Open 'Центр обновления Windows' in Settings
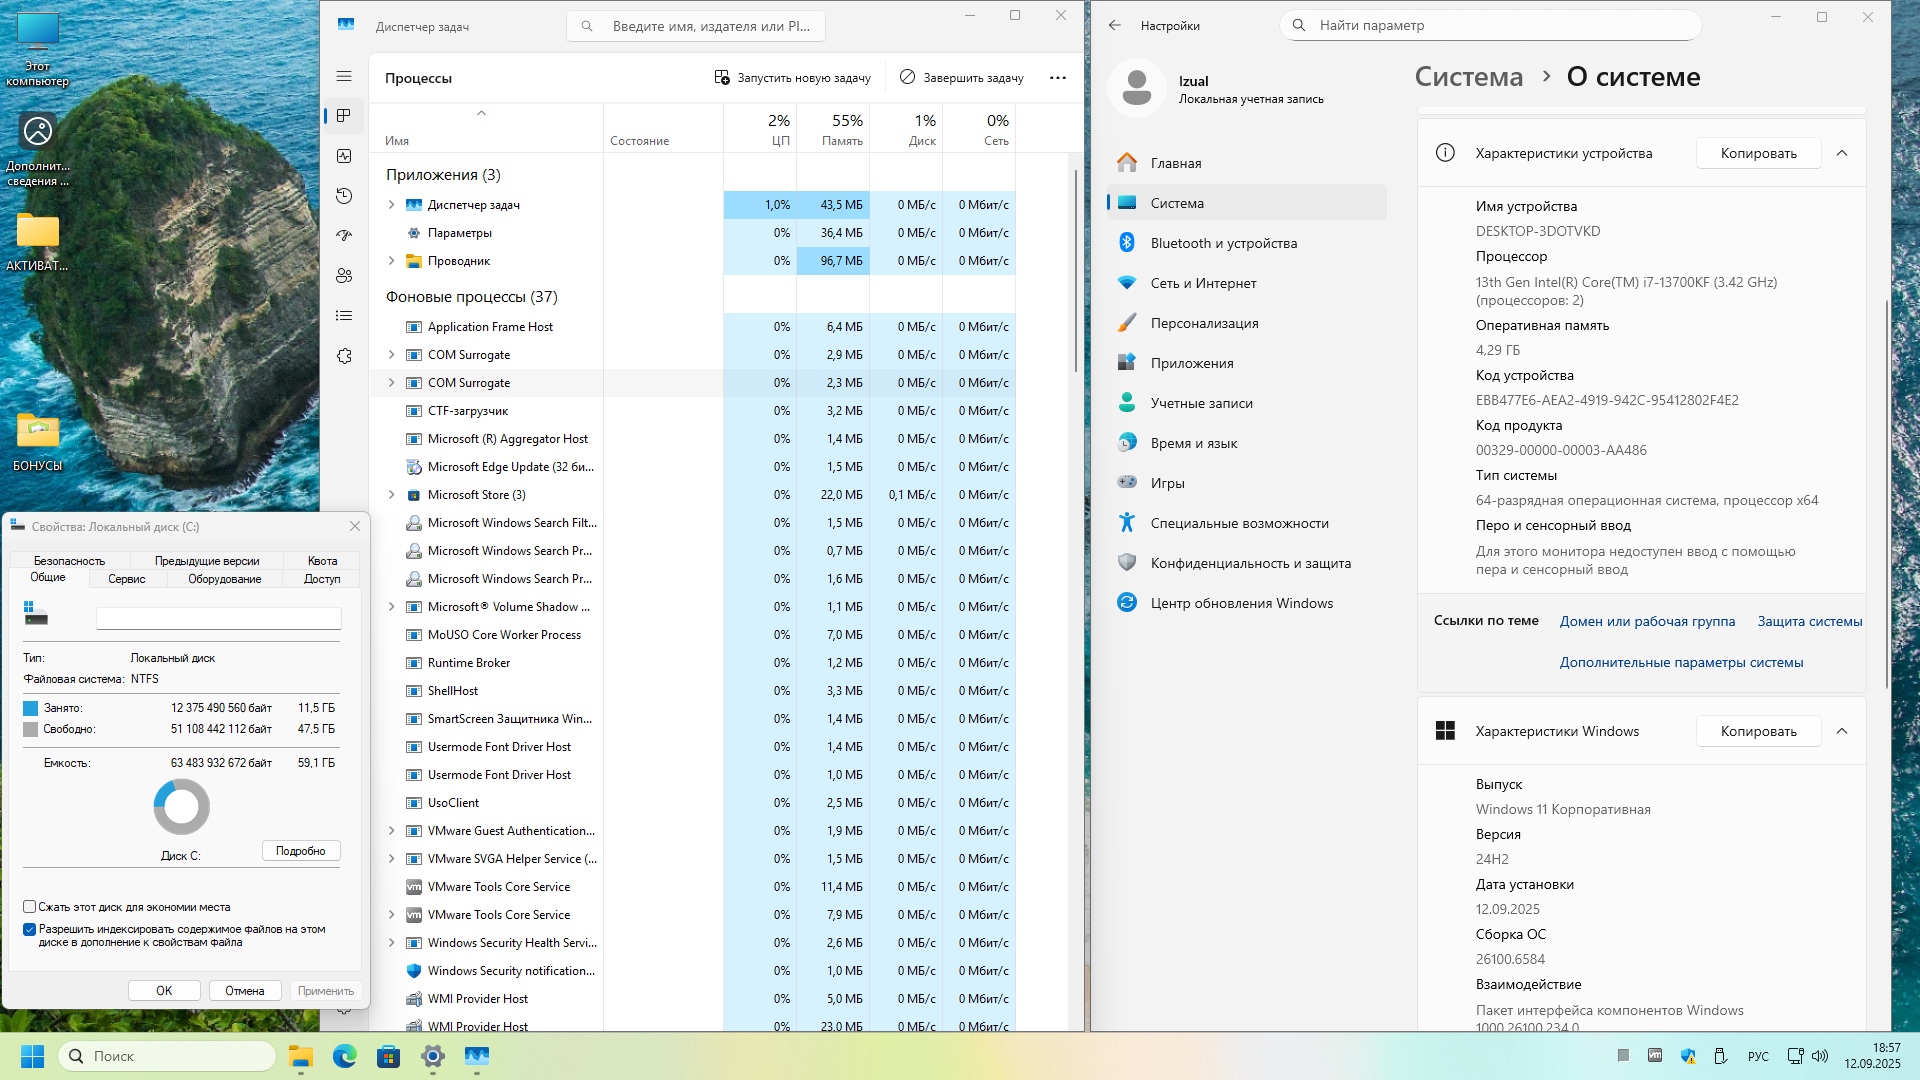The height and width of the screenshot is (1080, 1920). (1247, 603)
